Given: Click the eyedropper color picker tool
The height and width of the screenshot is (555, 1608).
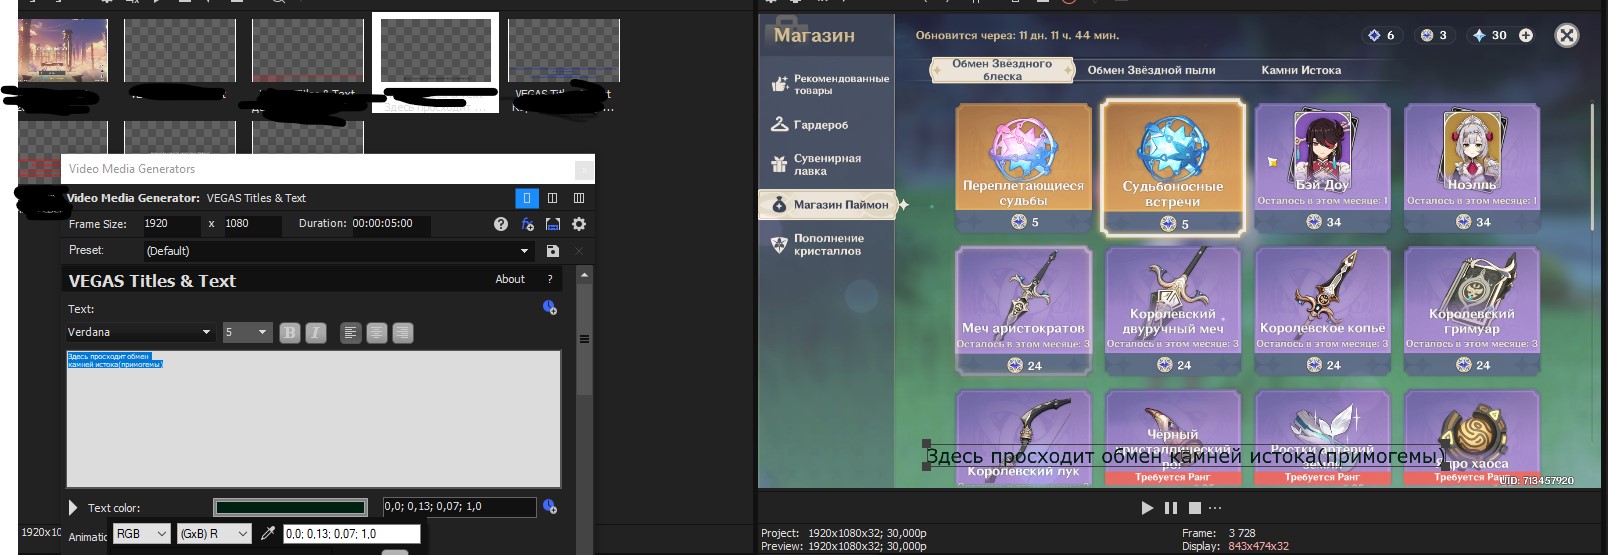Looking at the screenshot, I should (x=267, y=534).
